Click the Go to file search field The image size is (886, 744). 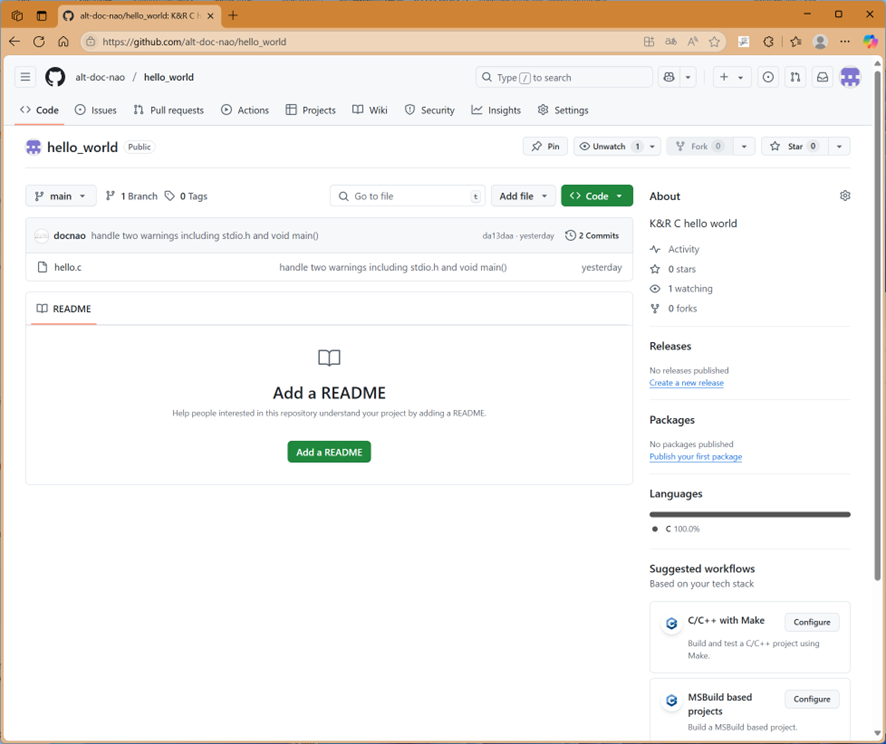407,196
